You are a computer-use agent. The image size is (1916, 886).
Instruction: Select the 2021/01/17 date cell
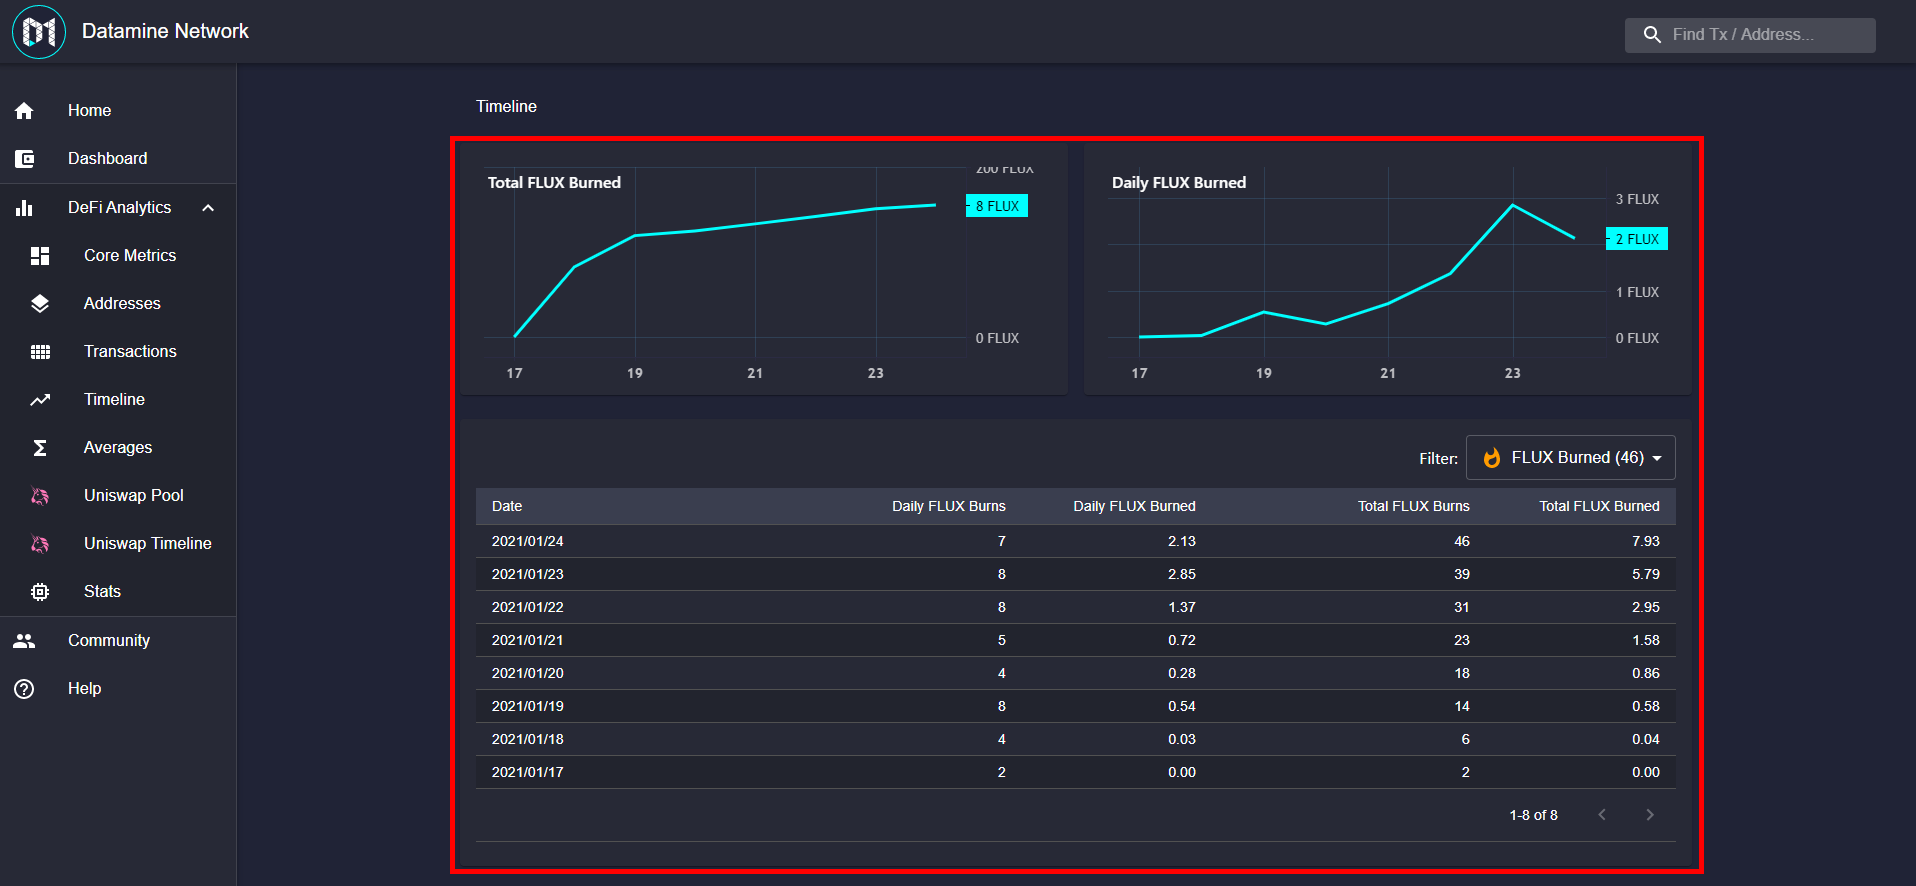click(x=528, y=773)
